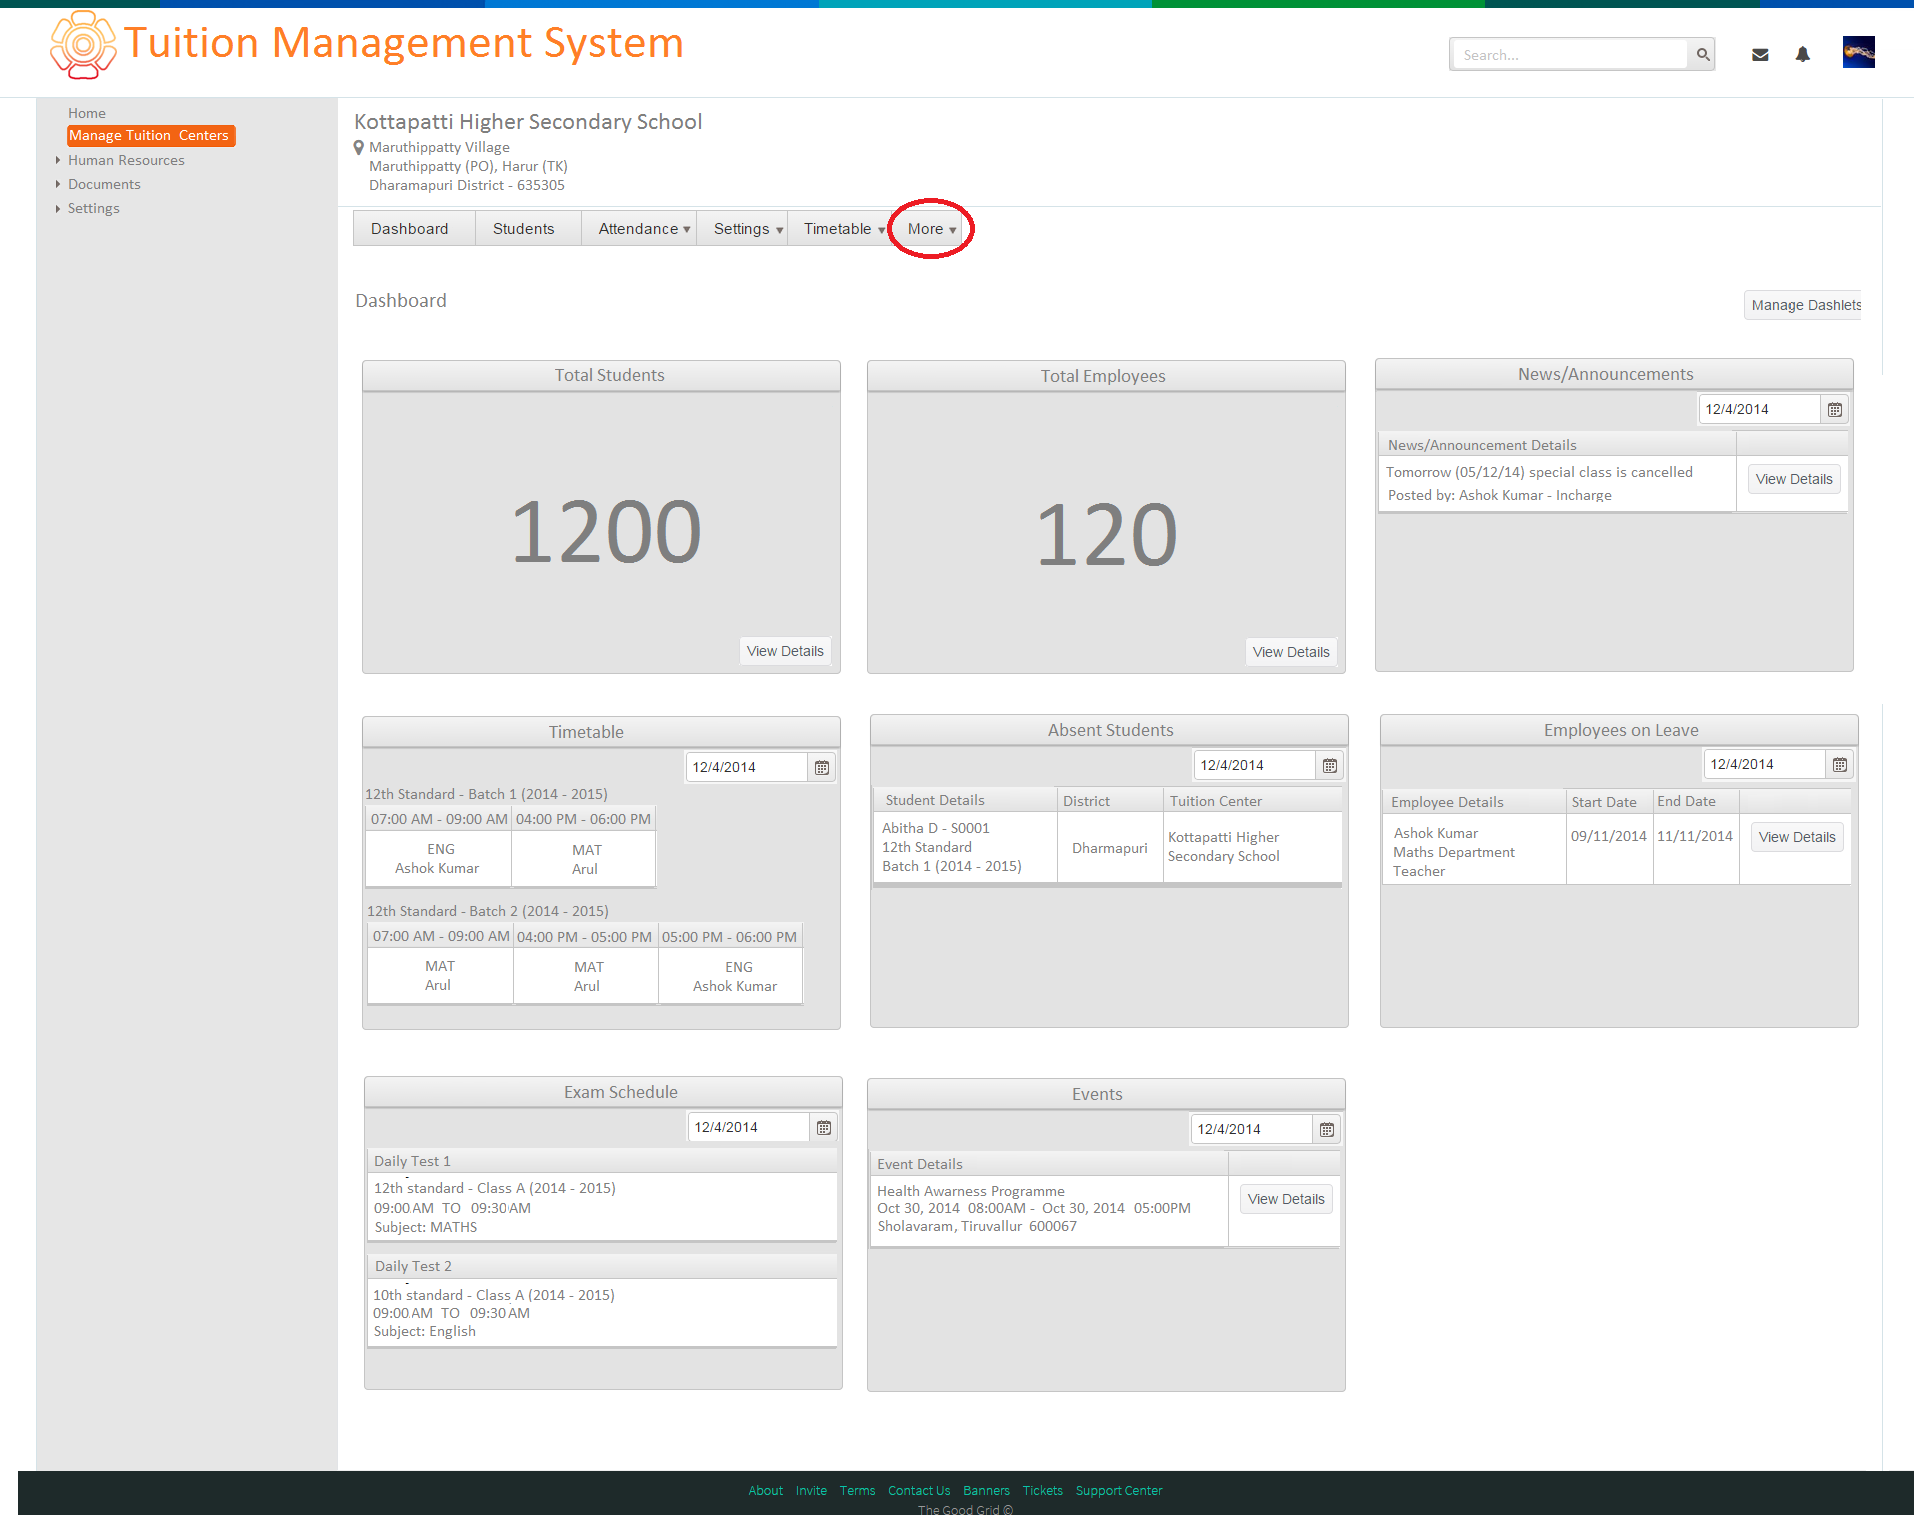Click the Events date field
This screenshot has width=1914, height=1516.
1251,1130
